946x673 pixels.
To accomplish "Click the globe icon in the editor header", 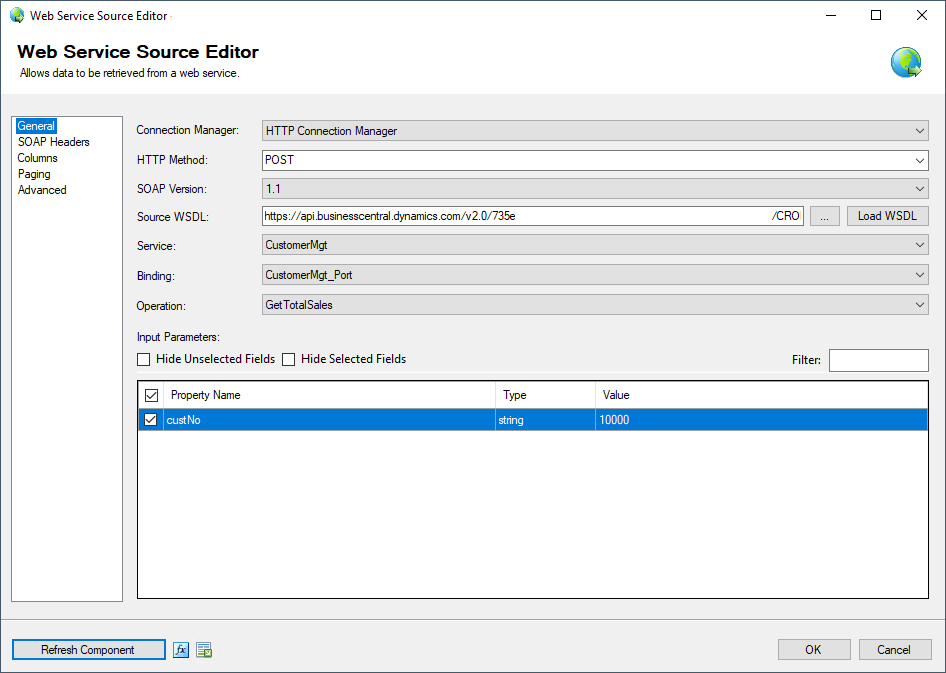I will (x=905, y=61).
